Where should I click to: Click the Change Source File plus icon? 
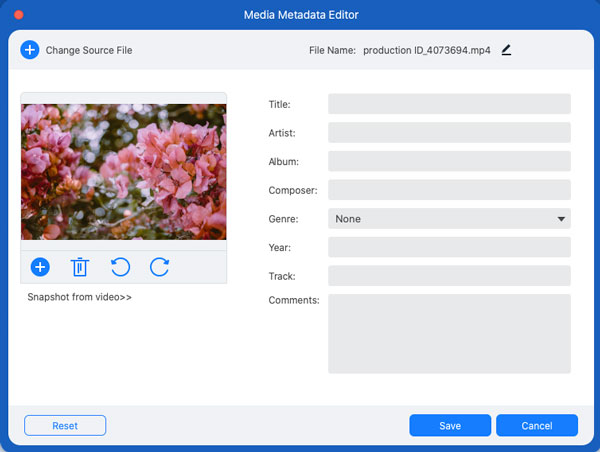tap(30, 50)
